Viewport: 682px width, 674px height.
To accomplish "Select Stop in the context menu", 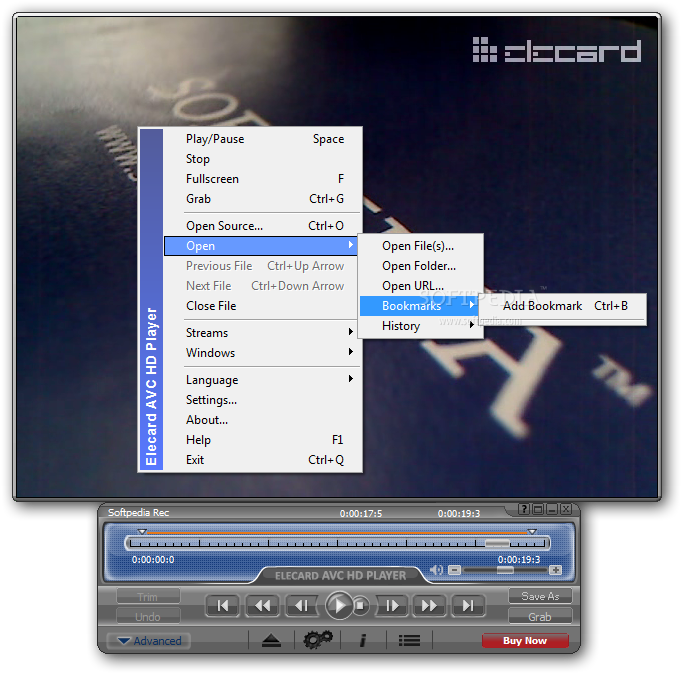I will pyautogui.click(x=262, y=159).
